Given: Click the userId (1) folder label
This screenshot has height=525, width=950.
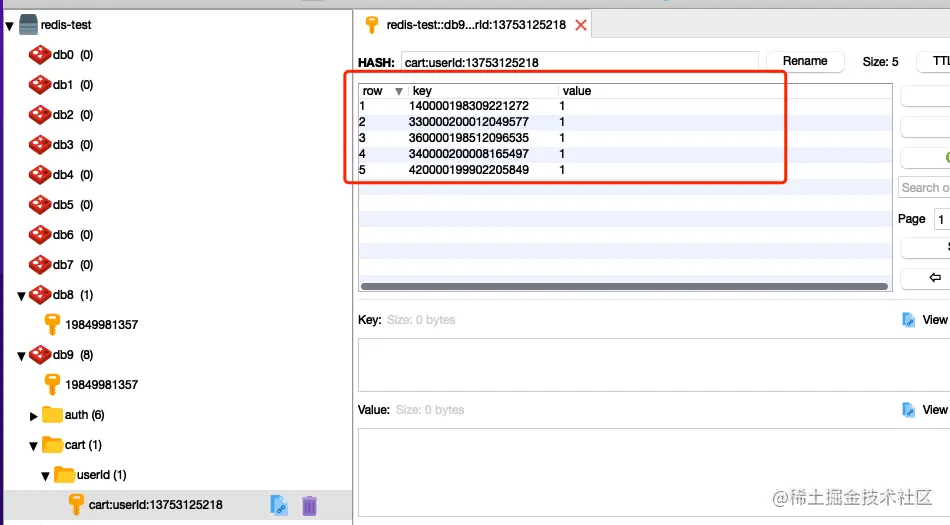Looking at the screenshot, I should pyautogui.click(x=101, y=475).
